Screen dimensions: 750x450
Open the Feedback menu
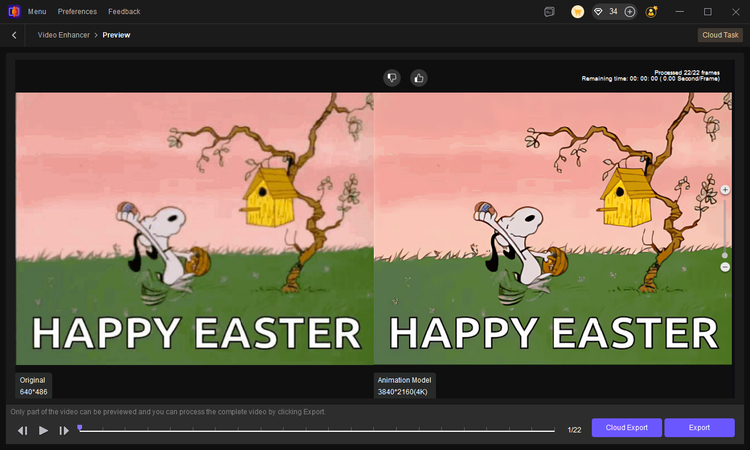point(124,11)
